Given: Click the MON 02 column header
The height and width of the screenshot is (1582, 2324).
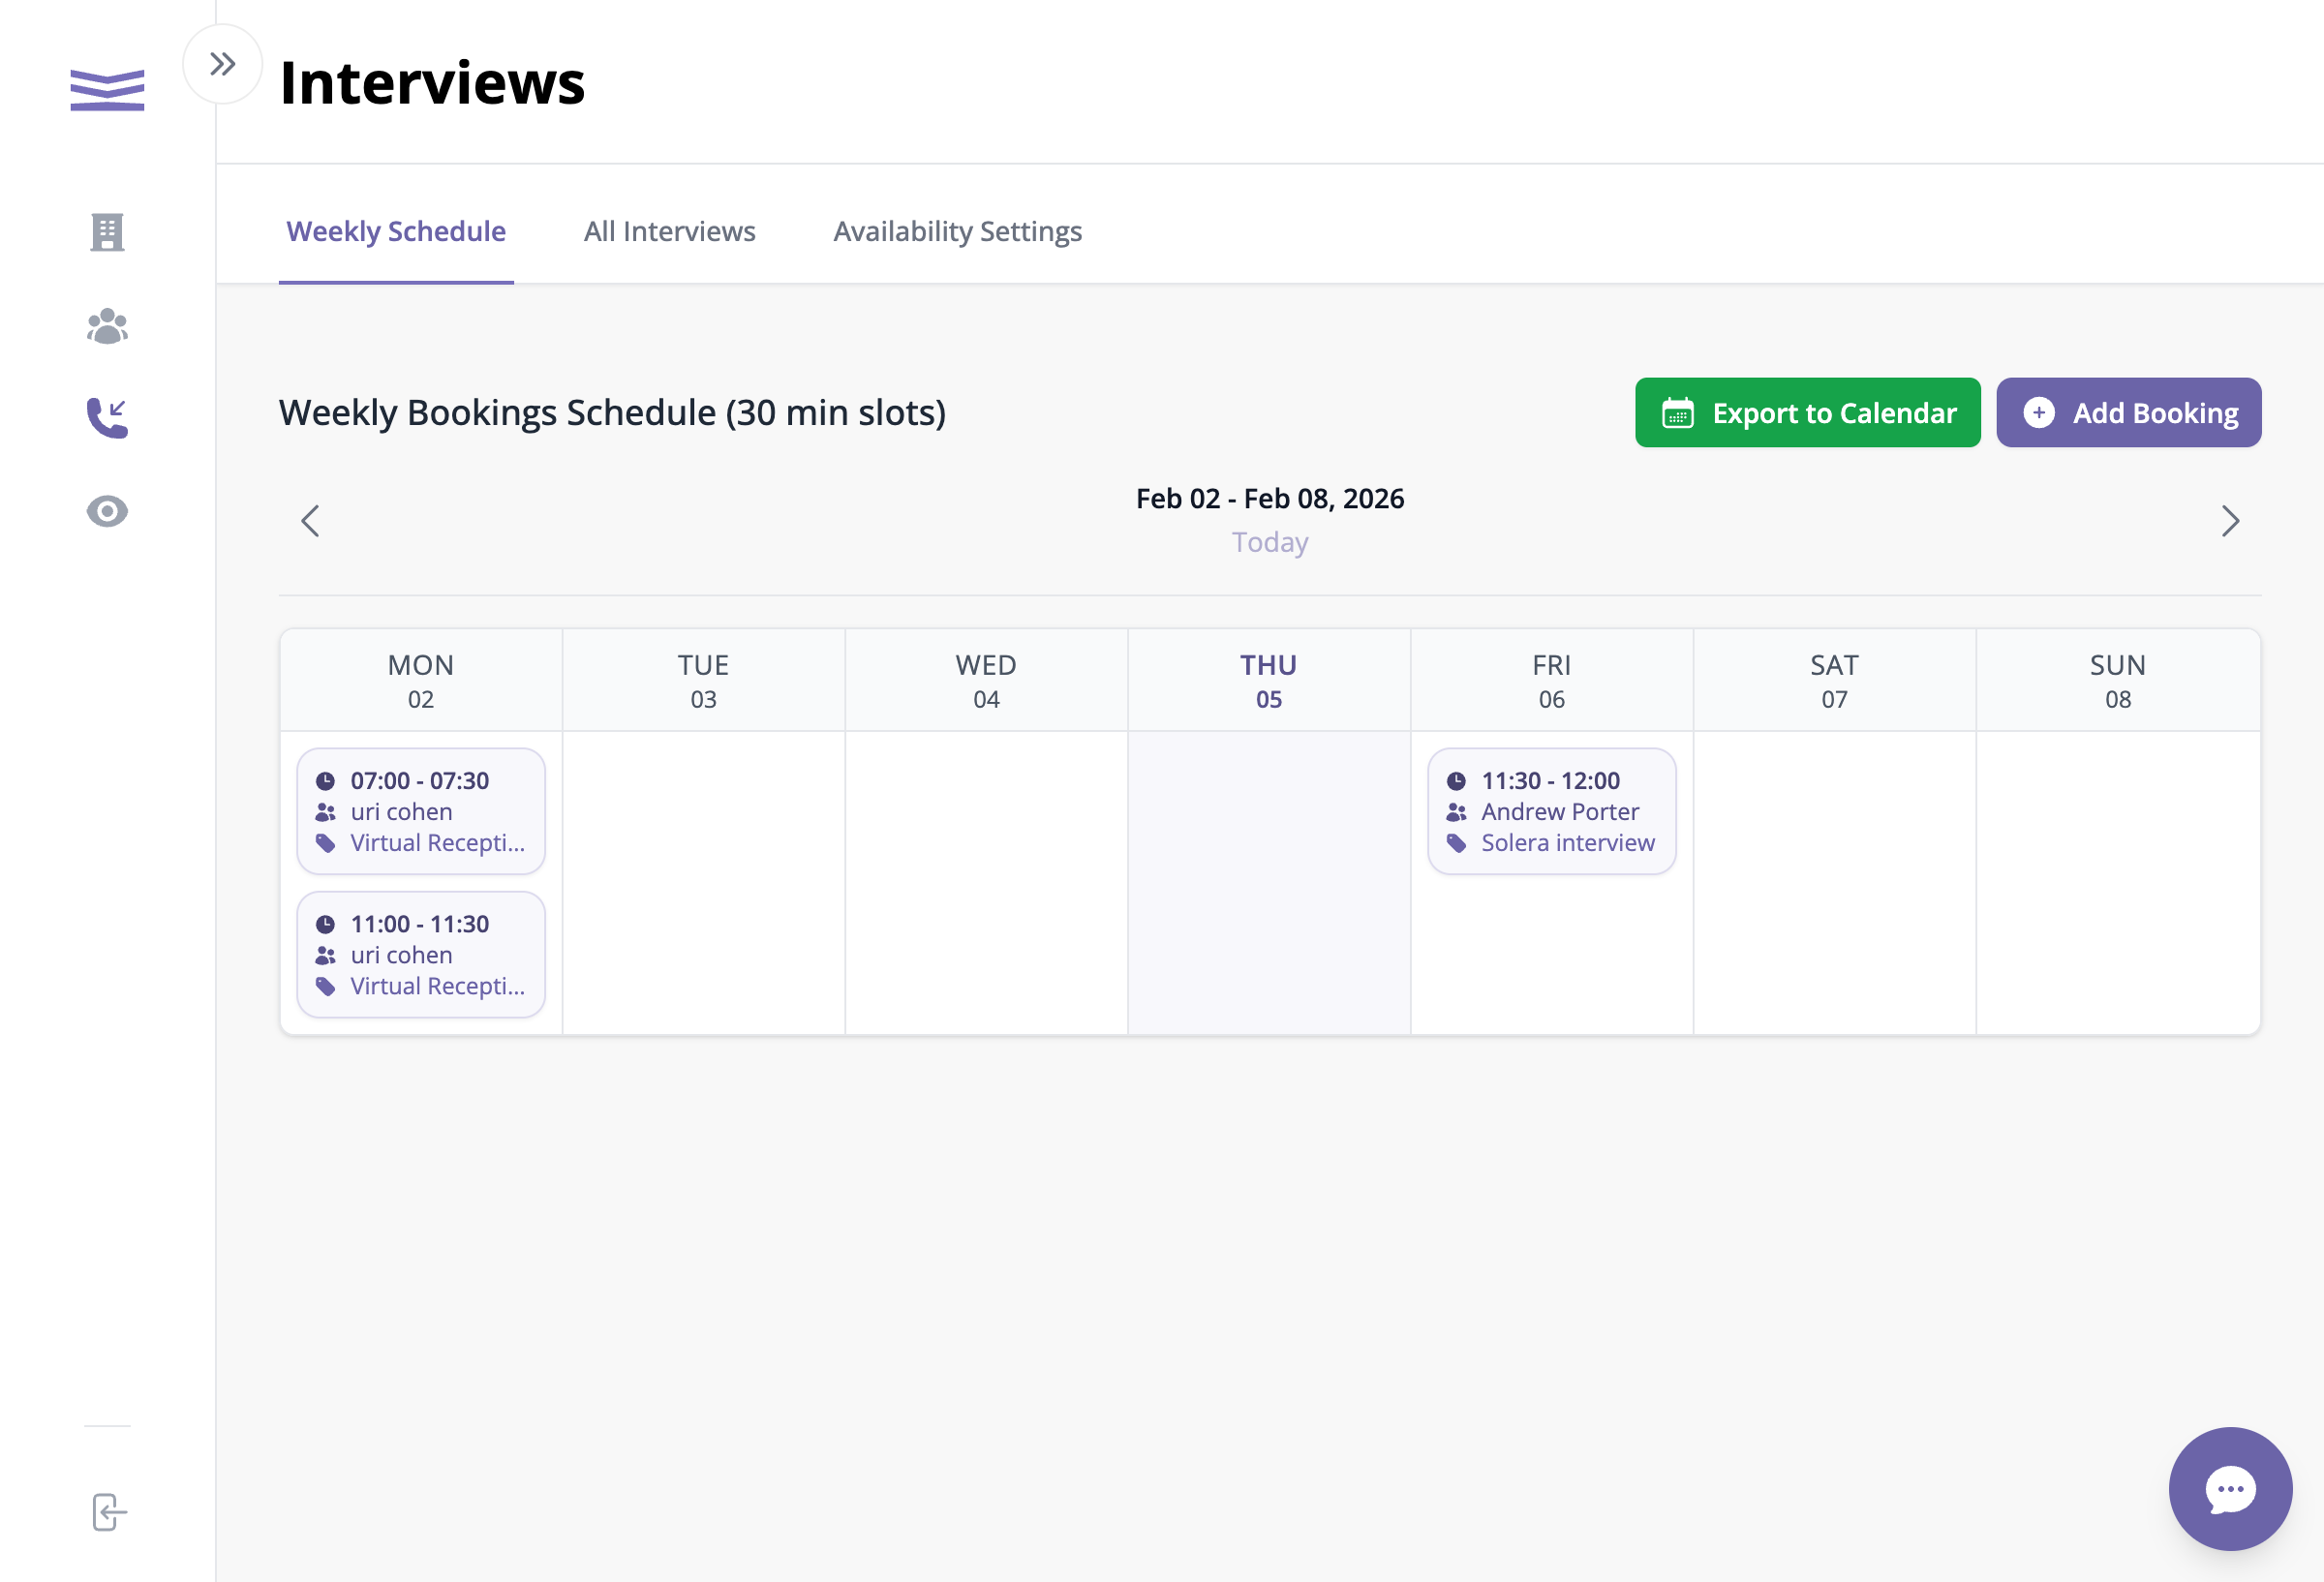Looking at the screenshot, I should 421,681.
